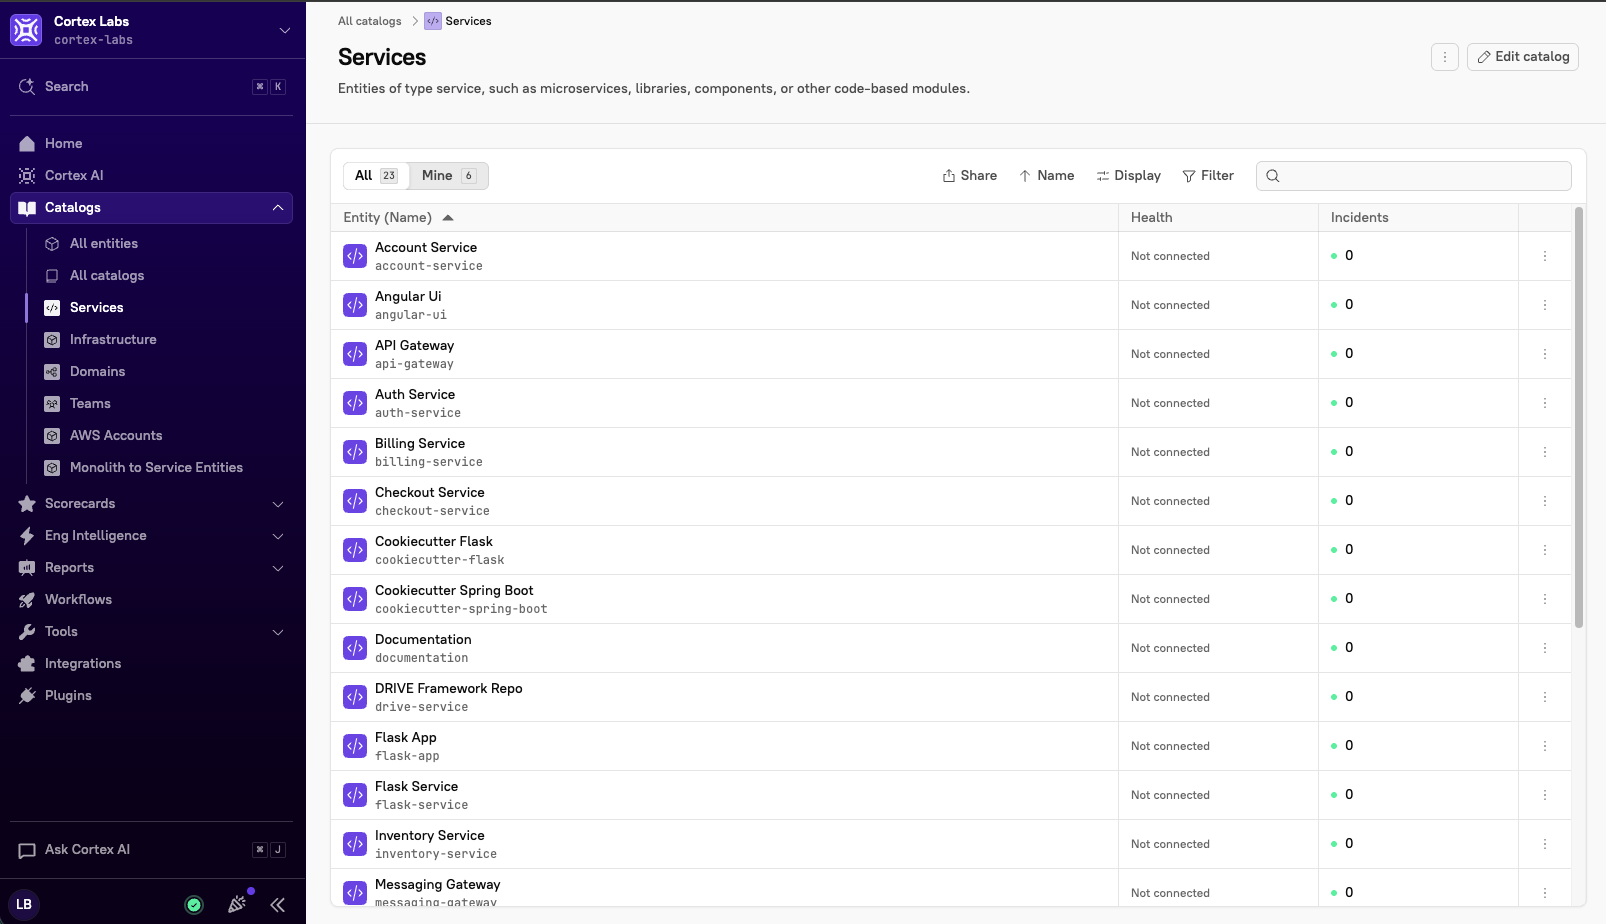Expand the Eng Intelligence section
This screenshot has width=1606, height=924.
click(x=278, y=536)
